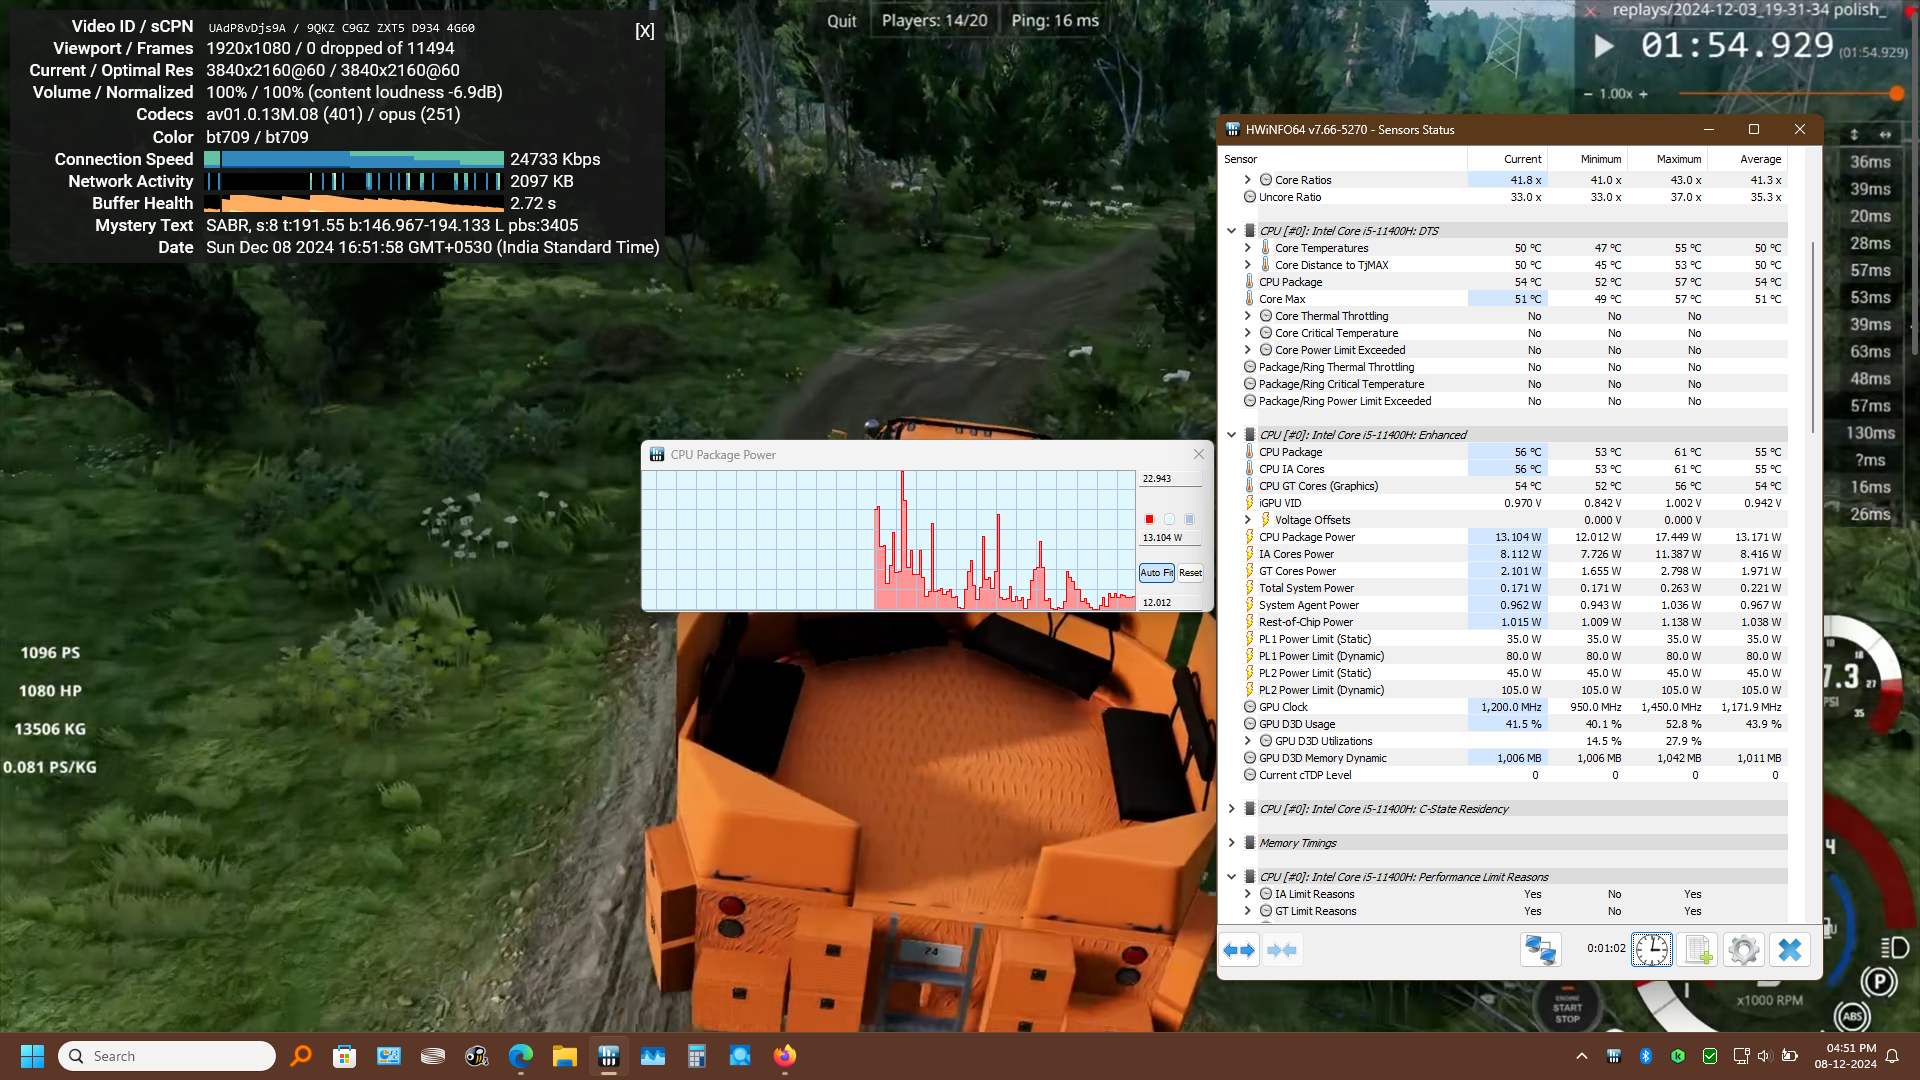Click the log file sheet icon
This screenshot has width=1920, height=1080.
pos(1698,950)
